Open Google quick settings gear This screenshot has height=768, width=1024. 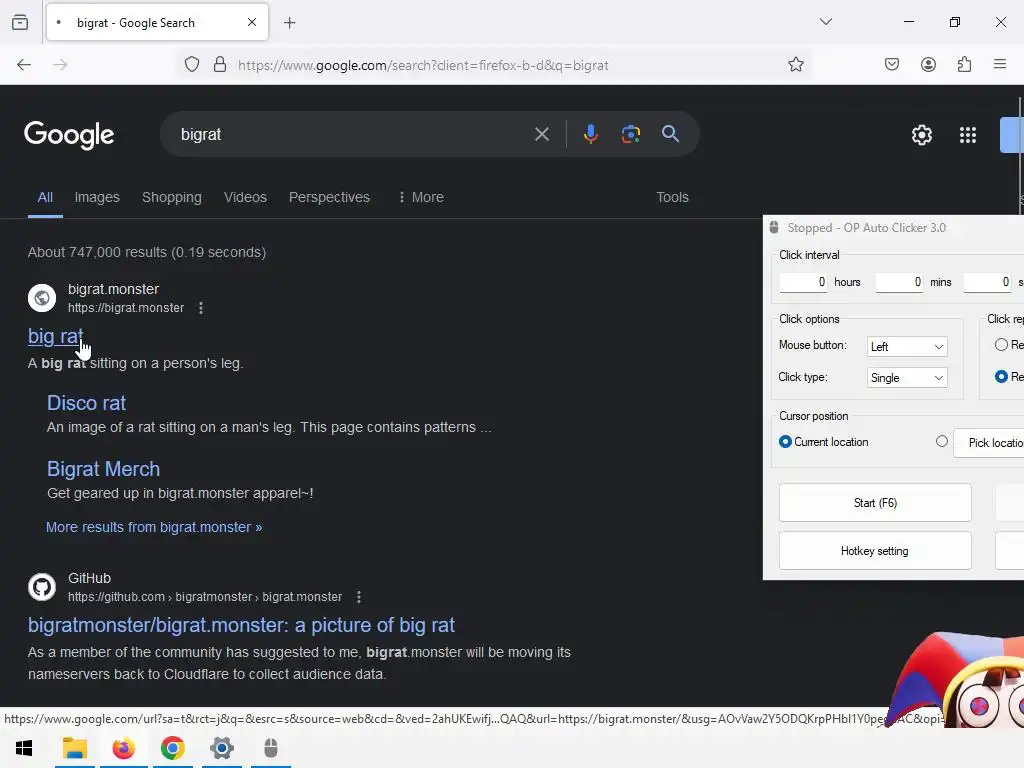(x=921, y=135)
